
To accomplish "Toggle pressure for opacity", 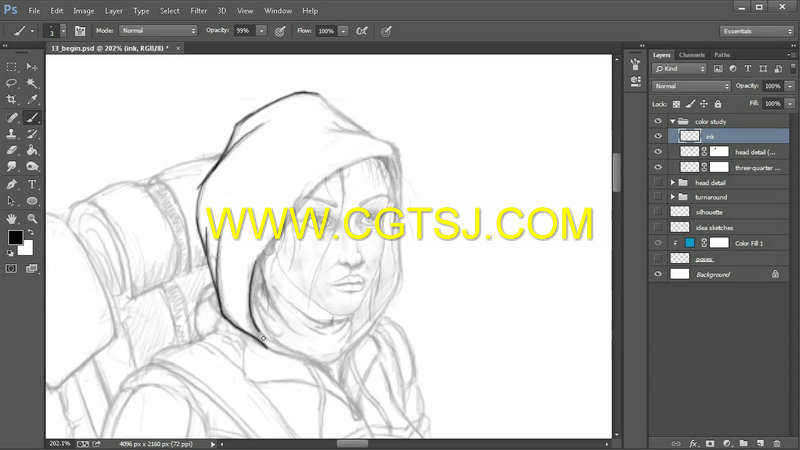I will [280, 31].
